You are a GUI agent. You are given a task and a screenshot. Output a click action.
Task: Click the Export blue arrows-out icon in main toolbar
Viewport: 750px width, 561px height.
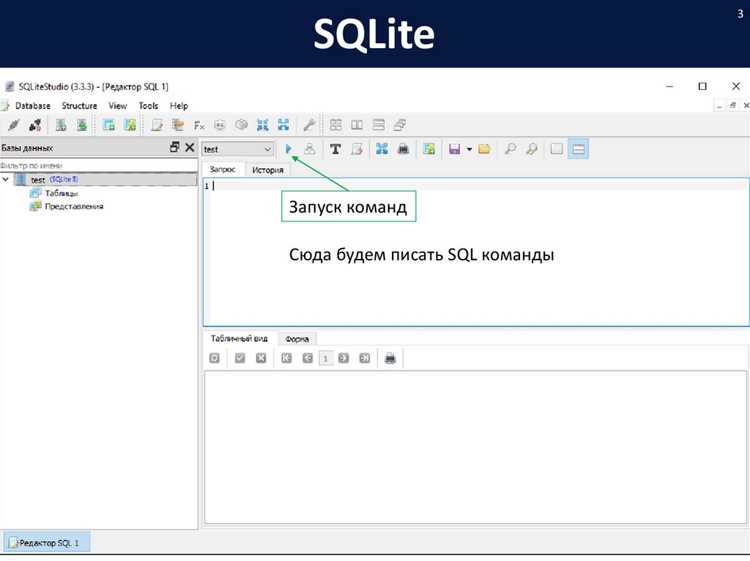click(x=284, y=125)
